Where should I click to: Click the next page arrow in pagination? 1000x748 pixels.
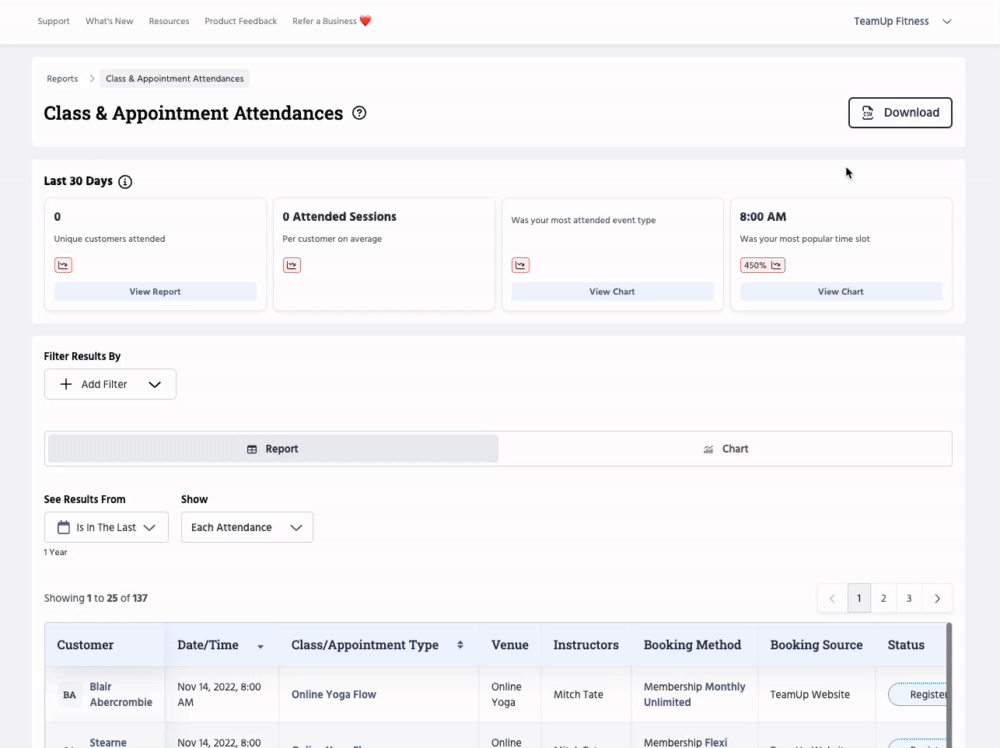click(937, 598)
